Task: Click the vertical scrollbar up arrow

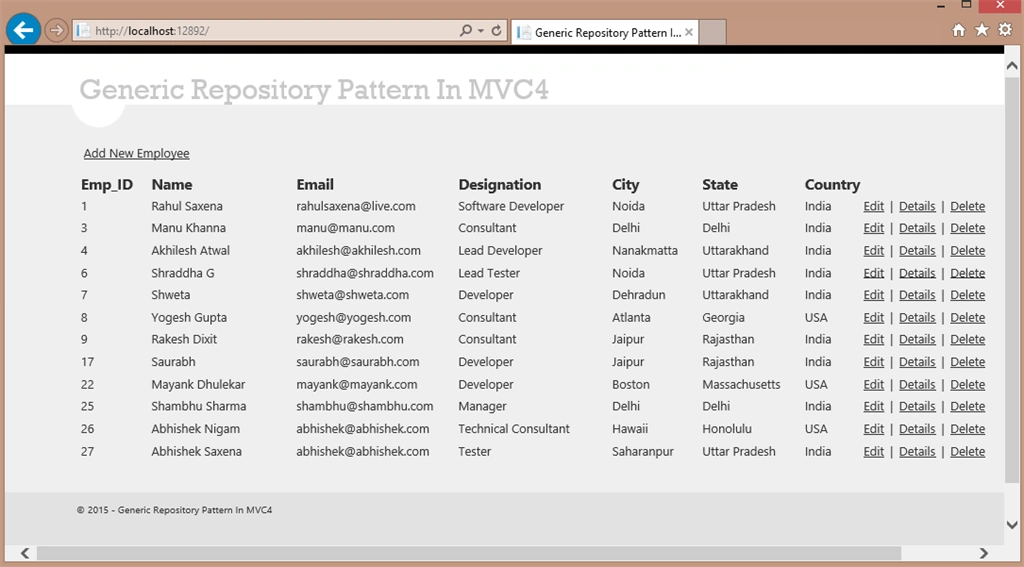Action: (x=1012, y=66)
